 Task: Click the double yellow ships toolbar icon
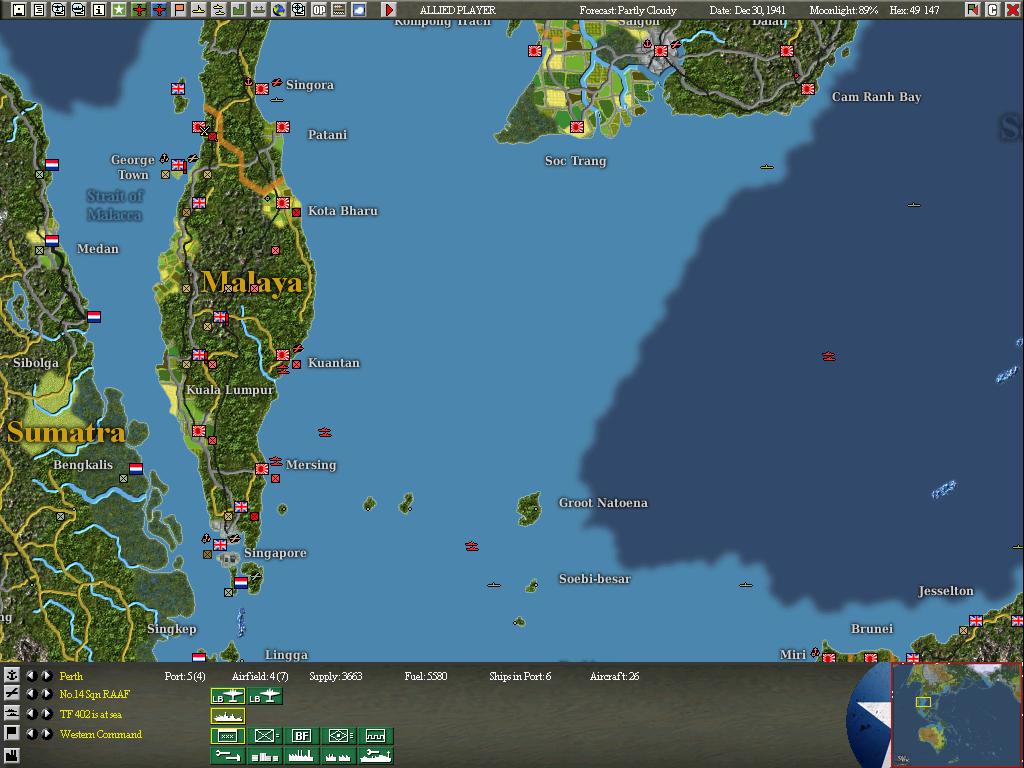click(x=219, y=10)
